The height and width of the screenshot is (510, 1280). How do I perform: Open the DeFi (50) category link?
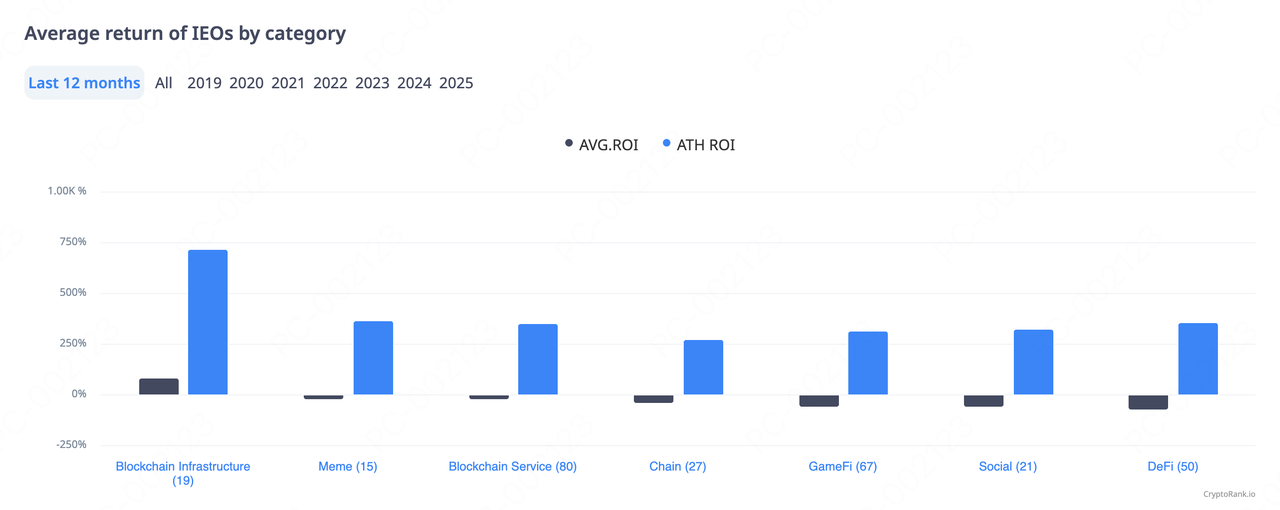[x=1173, y=466]
